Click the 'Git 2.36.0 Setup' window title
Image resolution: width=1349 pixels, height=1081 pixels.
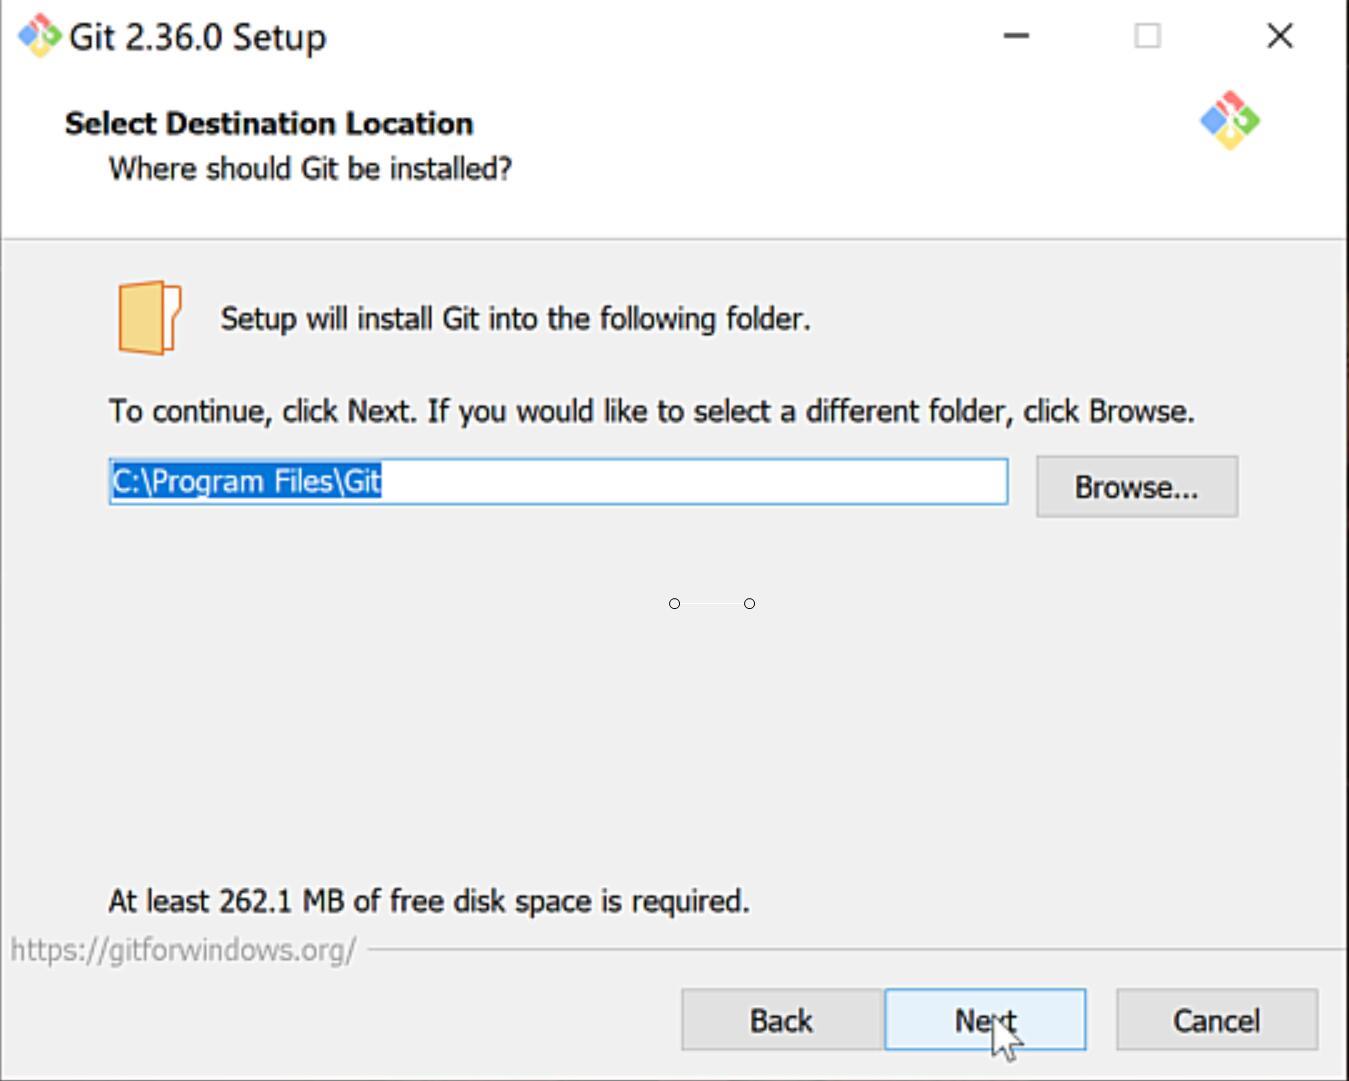[x=198, y=37]
